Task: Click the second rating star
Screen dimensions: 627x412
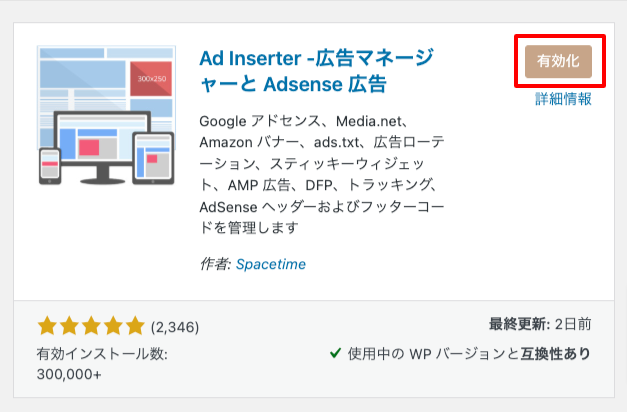Action: pyautogui.click(x=69, y=325)
